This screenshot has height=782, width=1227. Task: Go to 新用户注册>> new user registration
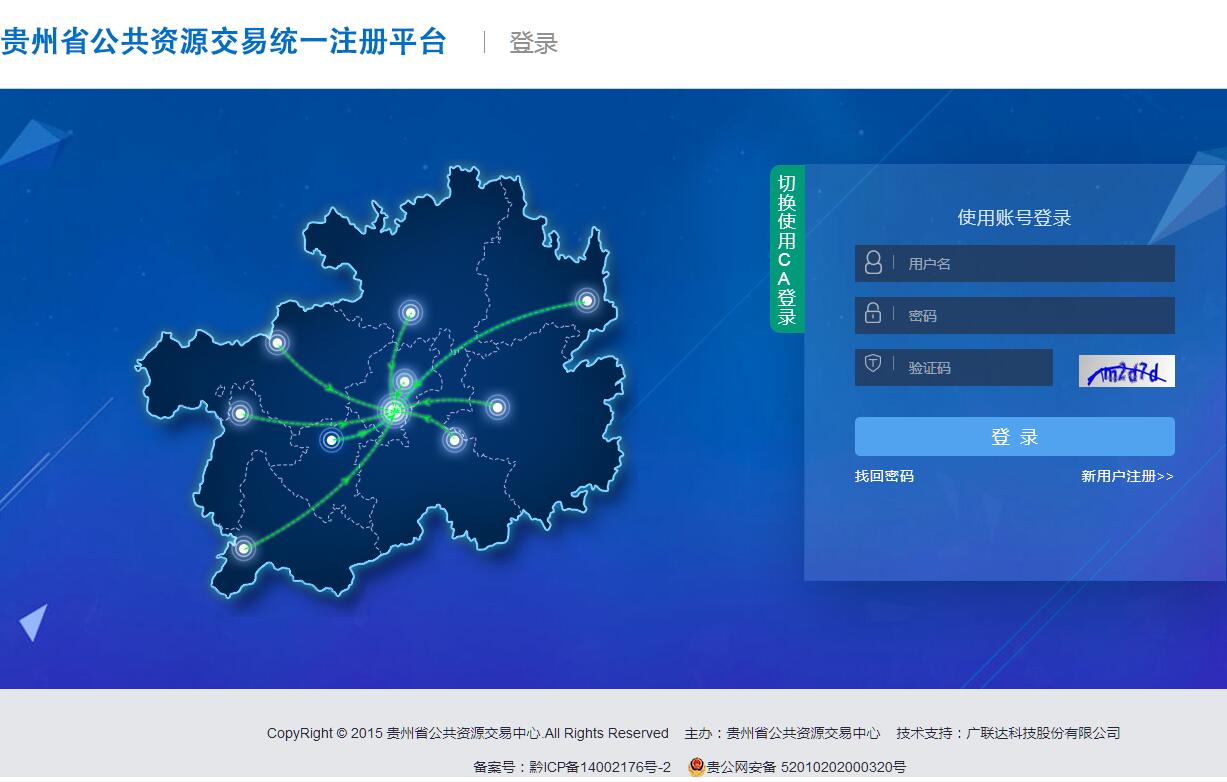click(x=1127, y=476)
